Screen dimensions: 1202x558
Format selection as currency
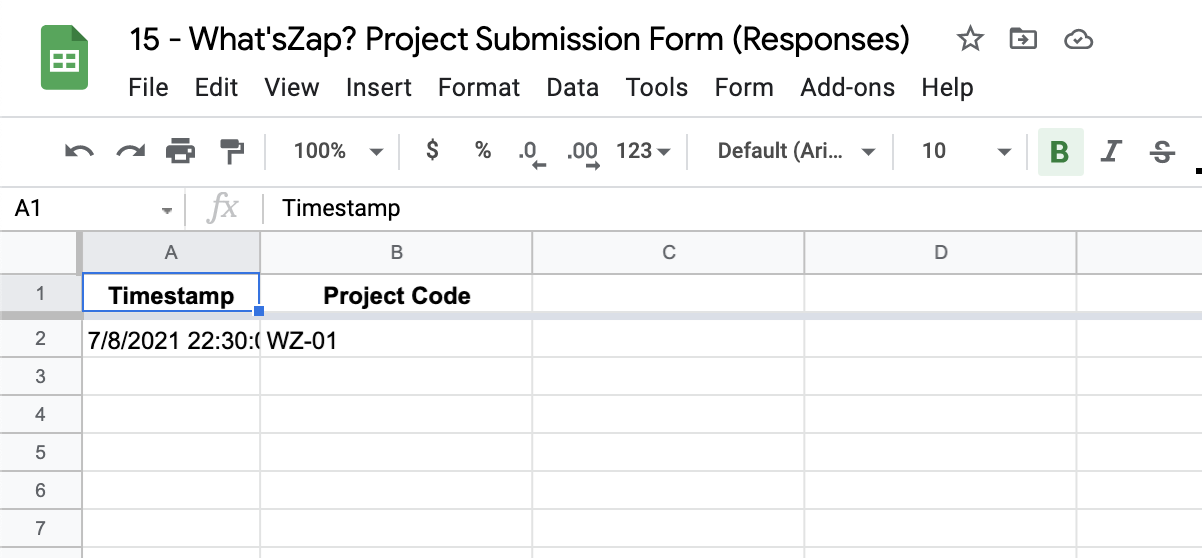pyautogui.click(x=432, y=152)
